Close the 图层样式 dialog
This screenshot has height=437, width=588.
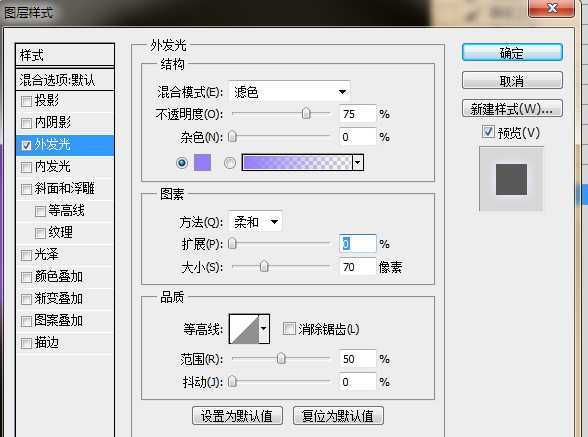pos(551,8)
